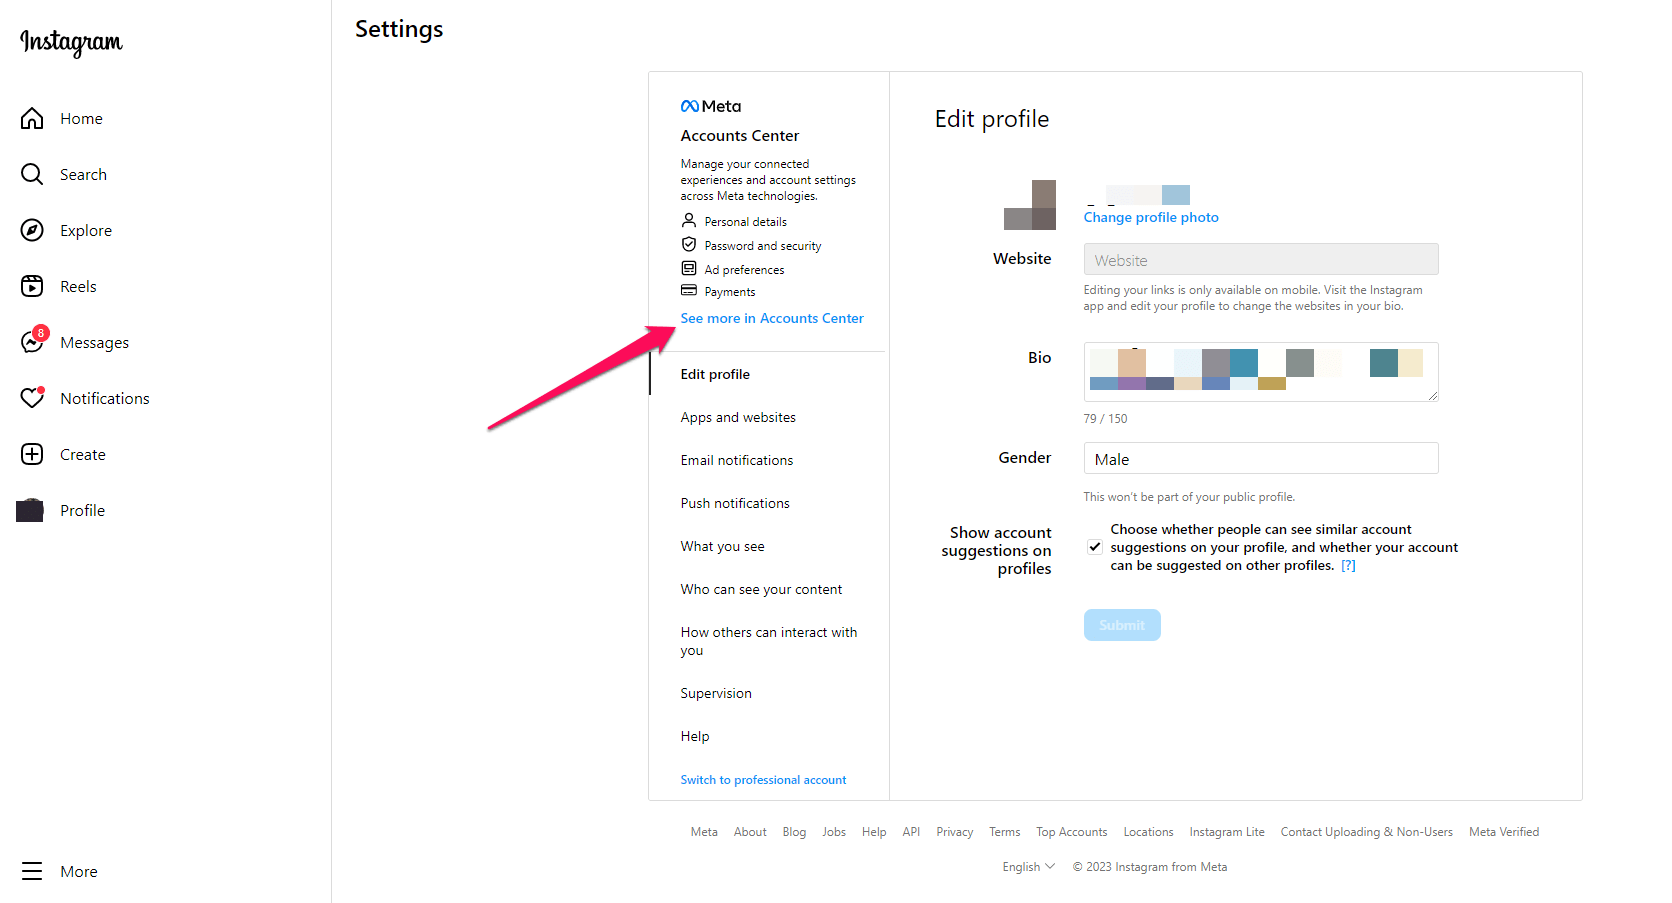The image size is (1672, 903).
Task: Open the More hamburger menu
Action: 32,871
